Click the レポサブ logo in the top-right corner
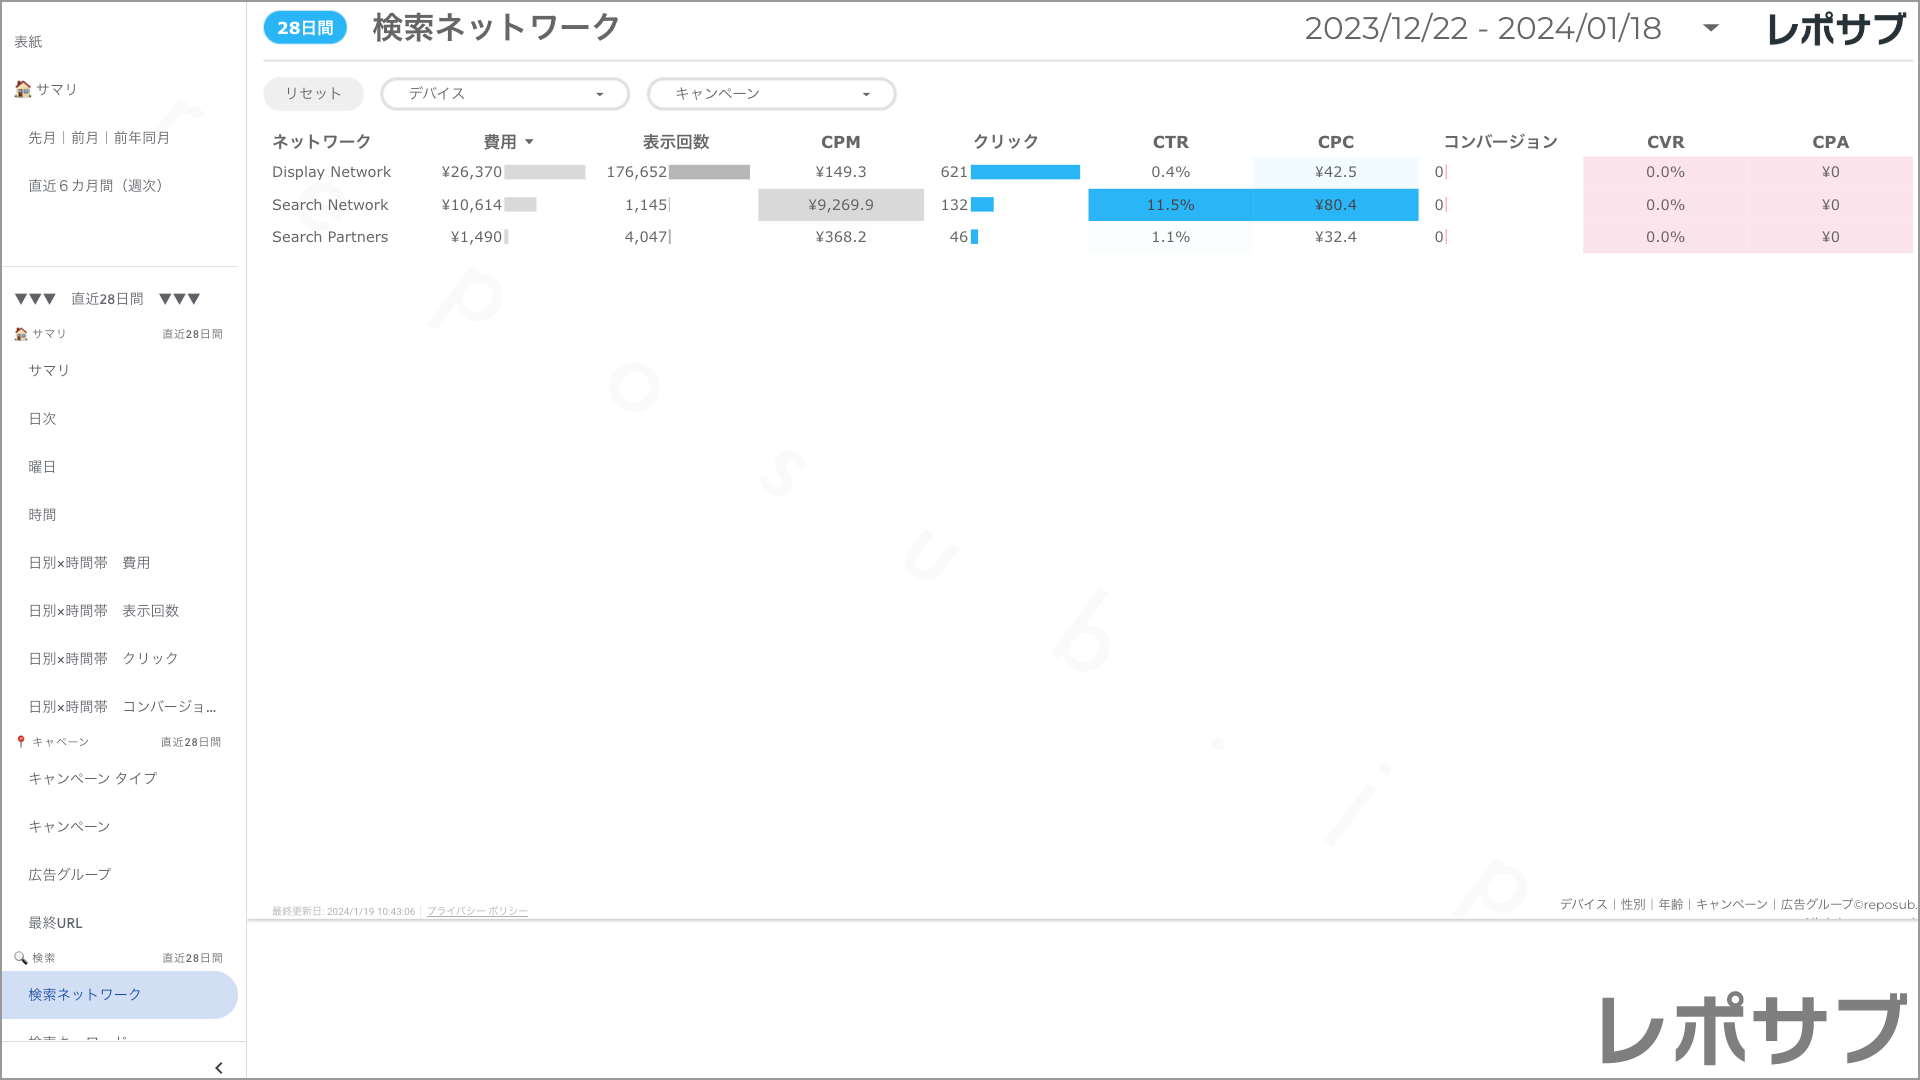Image resolution: width=1920 pixels, height=1080 pixels. (x=1839, y=28)
